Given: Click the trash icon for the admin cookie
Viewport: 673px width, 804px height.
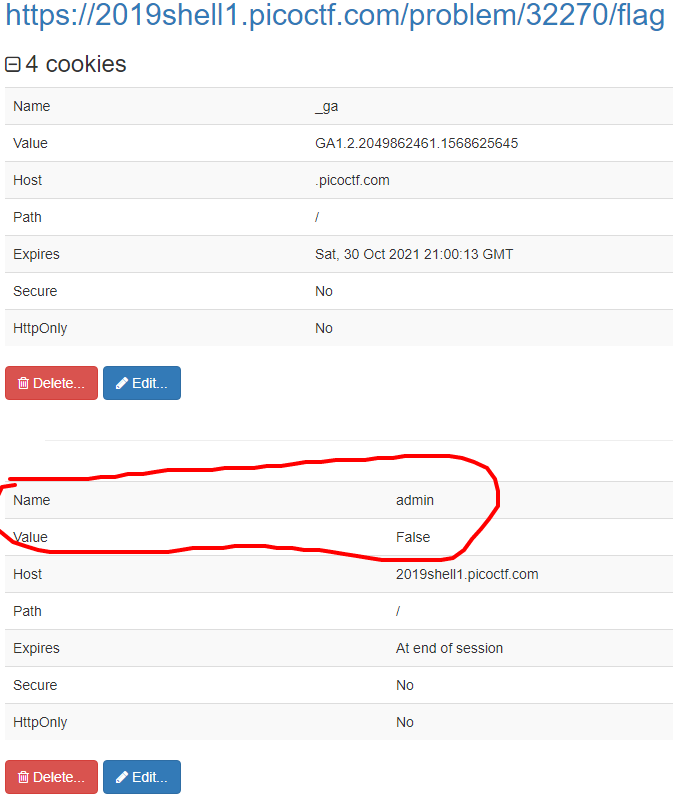Looking at the screenshot, I should [24, 777].
